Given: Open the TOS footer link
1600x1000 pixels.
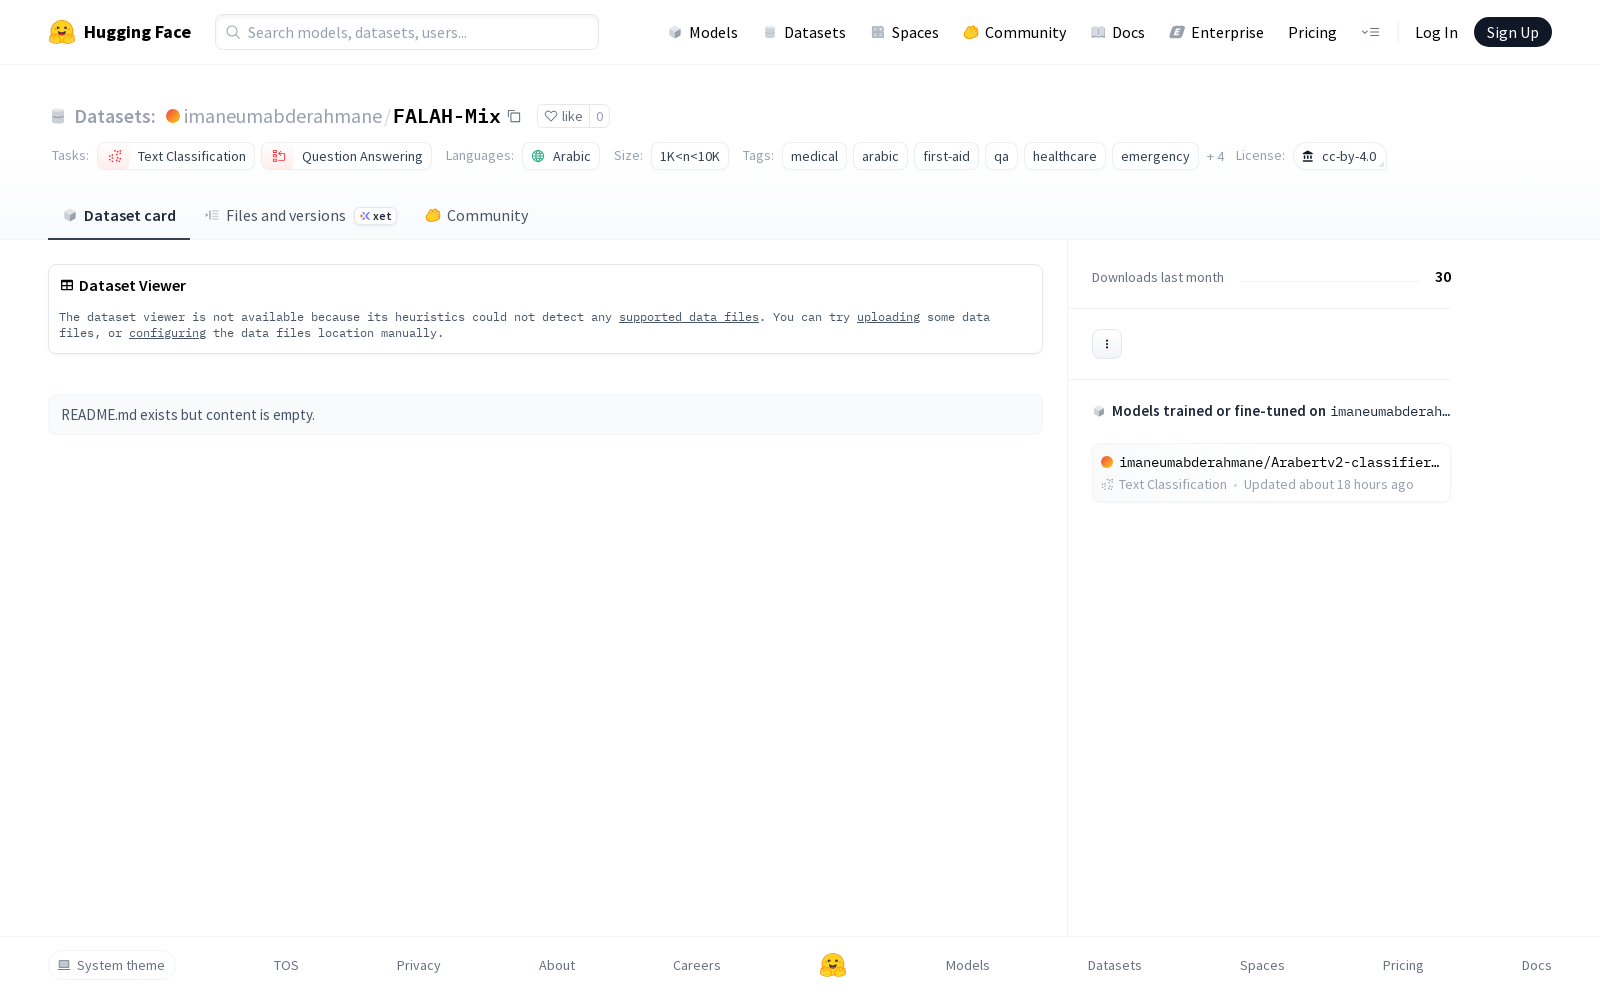Looking at the screenshot, I should pyautogui.click(x=286, y=965).
